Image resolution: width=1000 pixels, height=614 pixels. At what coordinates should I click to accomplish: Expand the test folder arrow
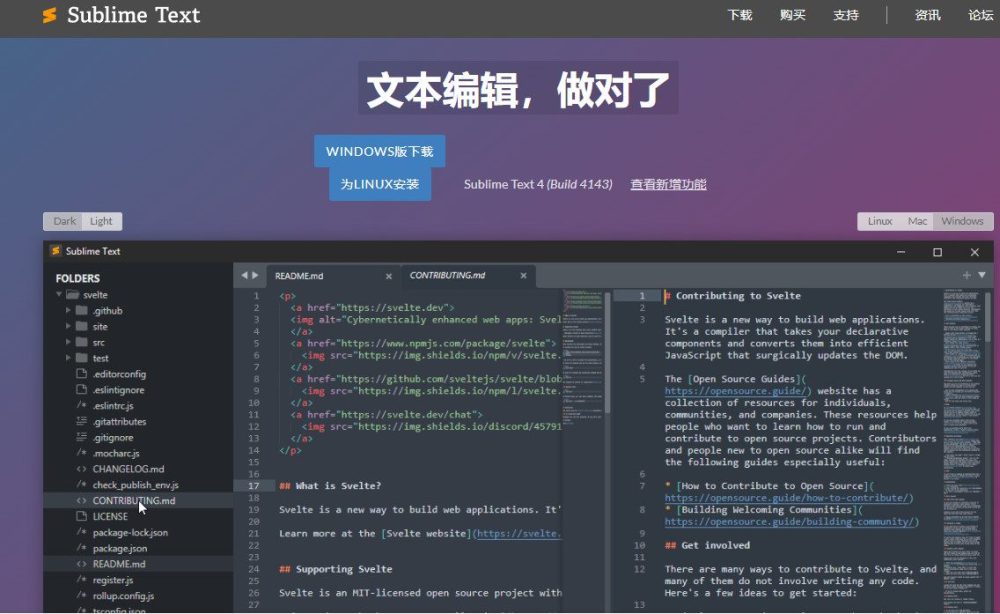coord(68,358)
